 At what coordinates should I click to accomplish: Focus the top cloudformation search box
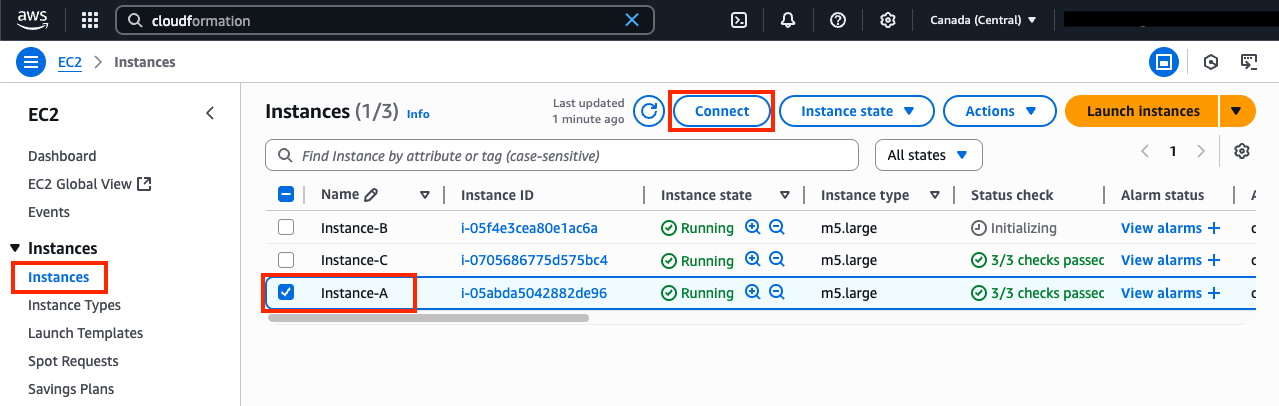pyautogui.click(x=385, y=20)
